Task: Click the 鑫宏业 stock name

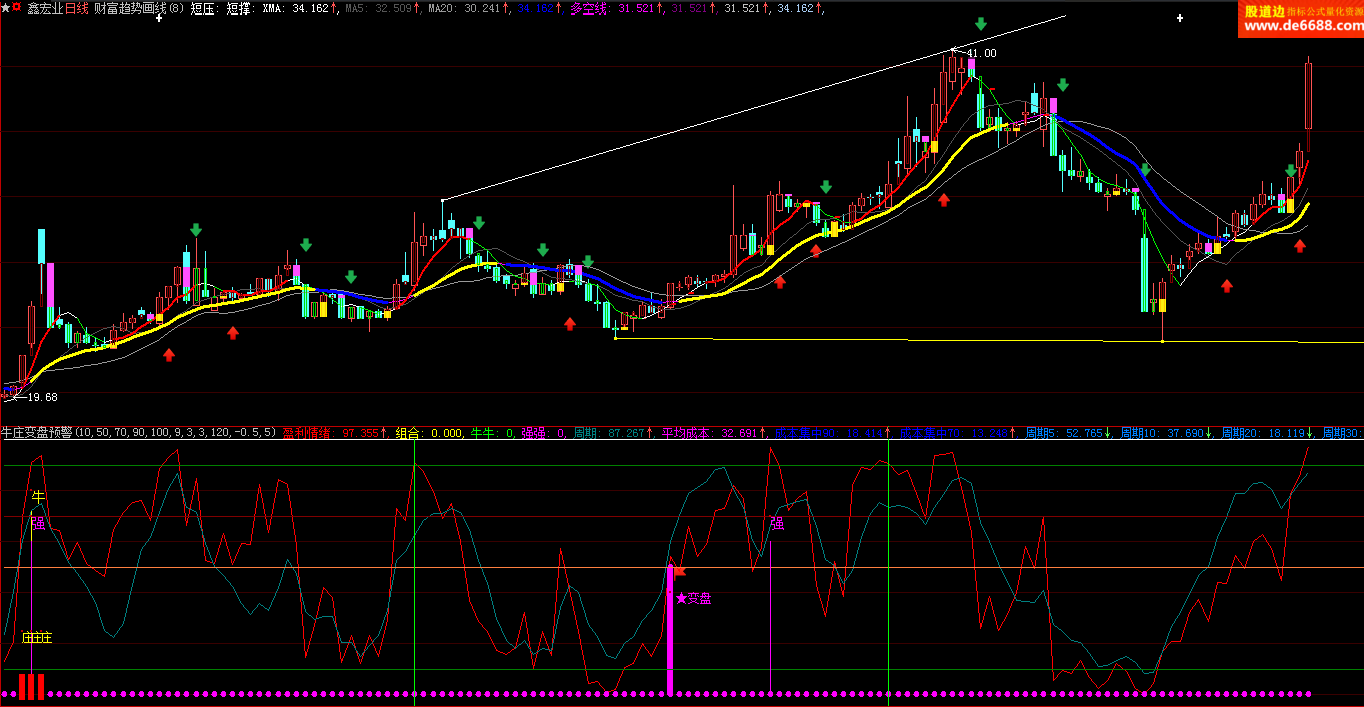Action: pos(44,8)
